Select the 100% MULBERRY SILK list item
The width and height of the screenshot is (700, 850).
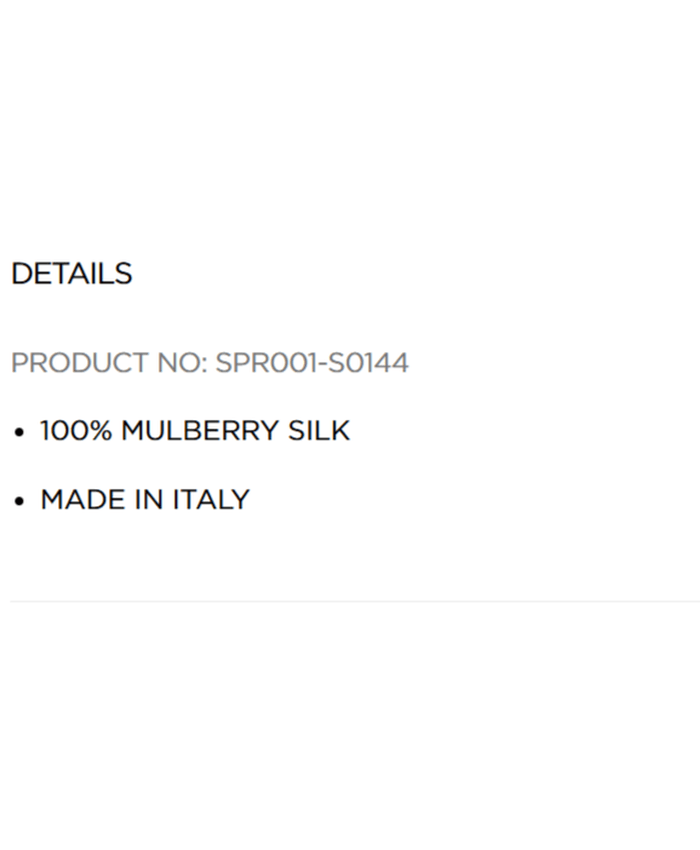195,431
